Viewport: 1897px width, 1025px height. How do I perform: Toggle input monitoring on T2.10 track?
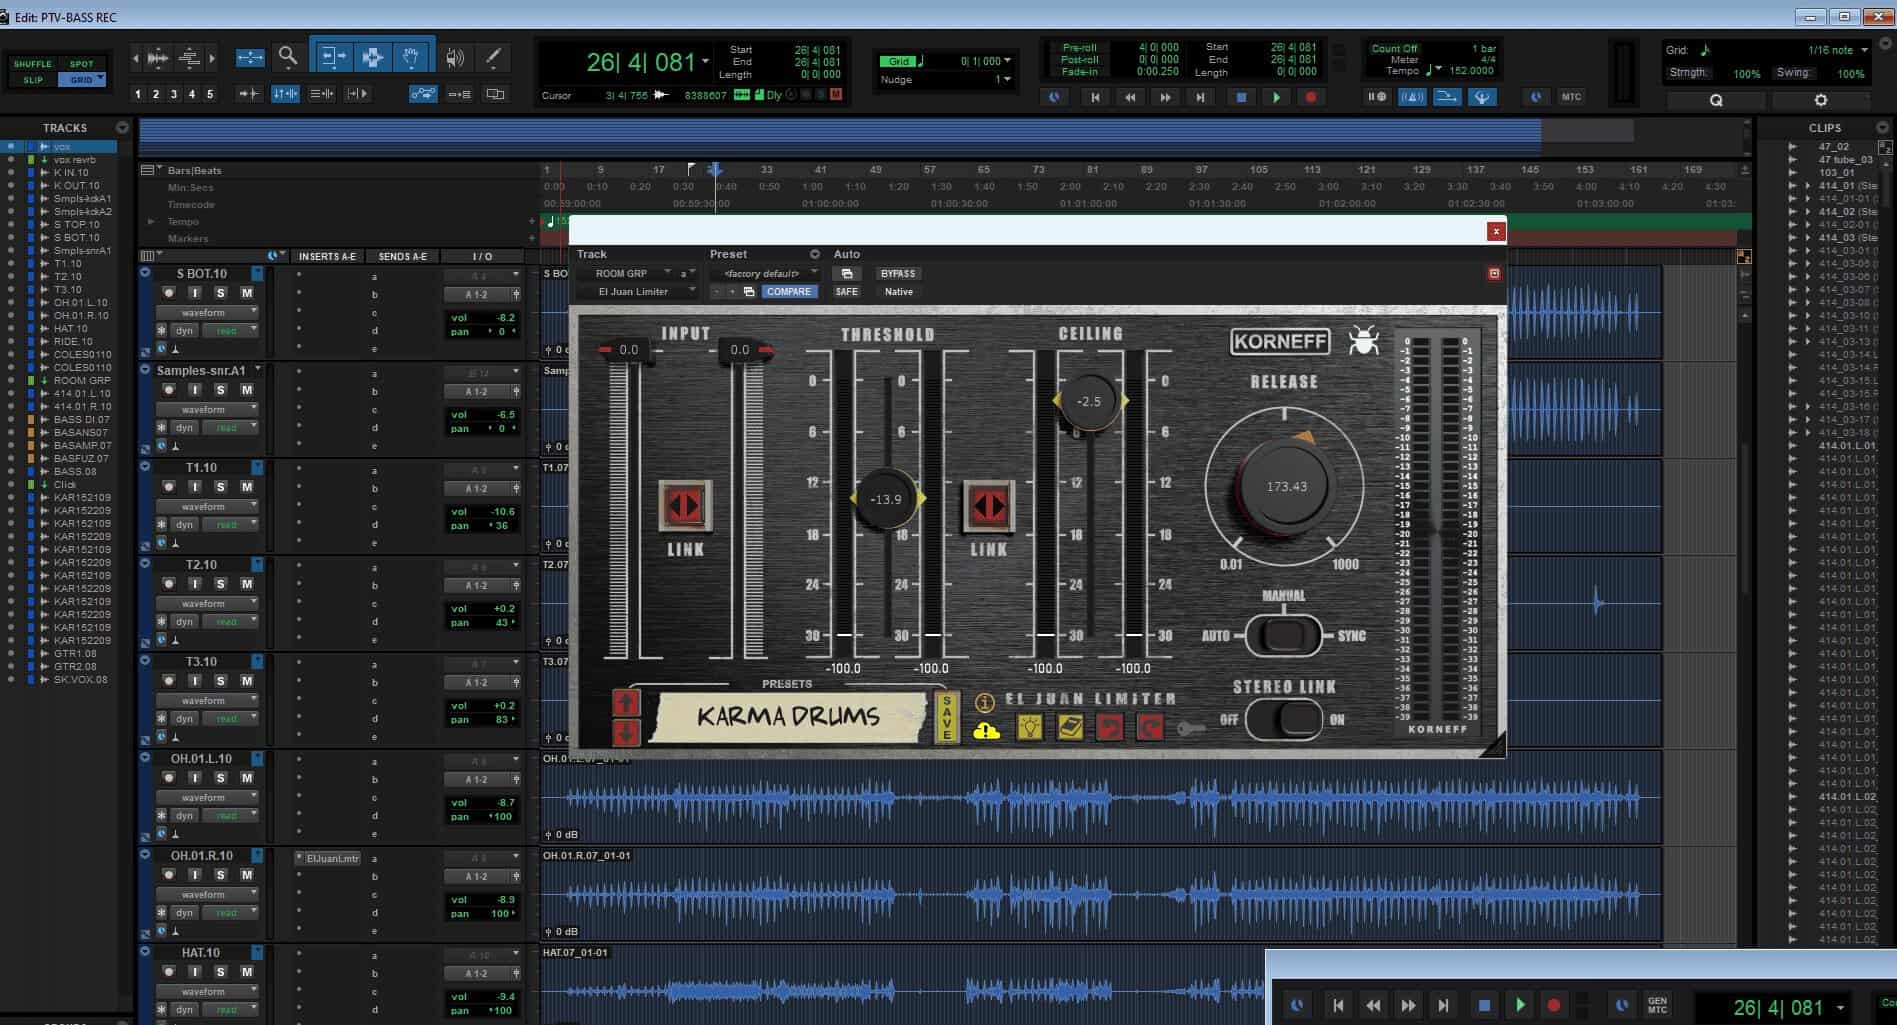pos(195,584)
